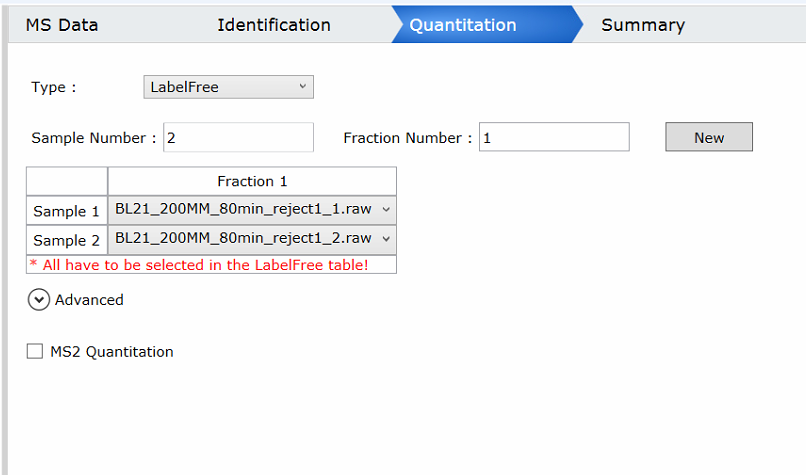Open the Type LabelFree dropdown

click(229, 87)
